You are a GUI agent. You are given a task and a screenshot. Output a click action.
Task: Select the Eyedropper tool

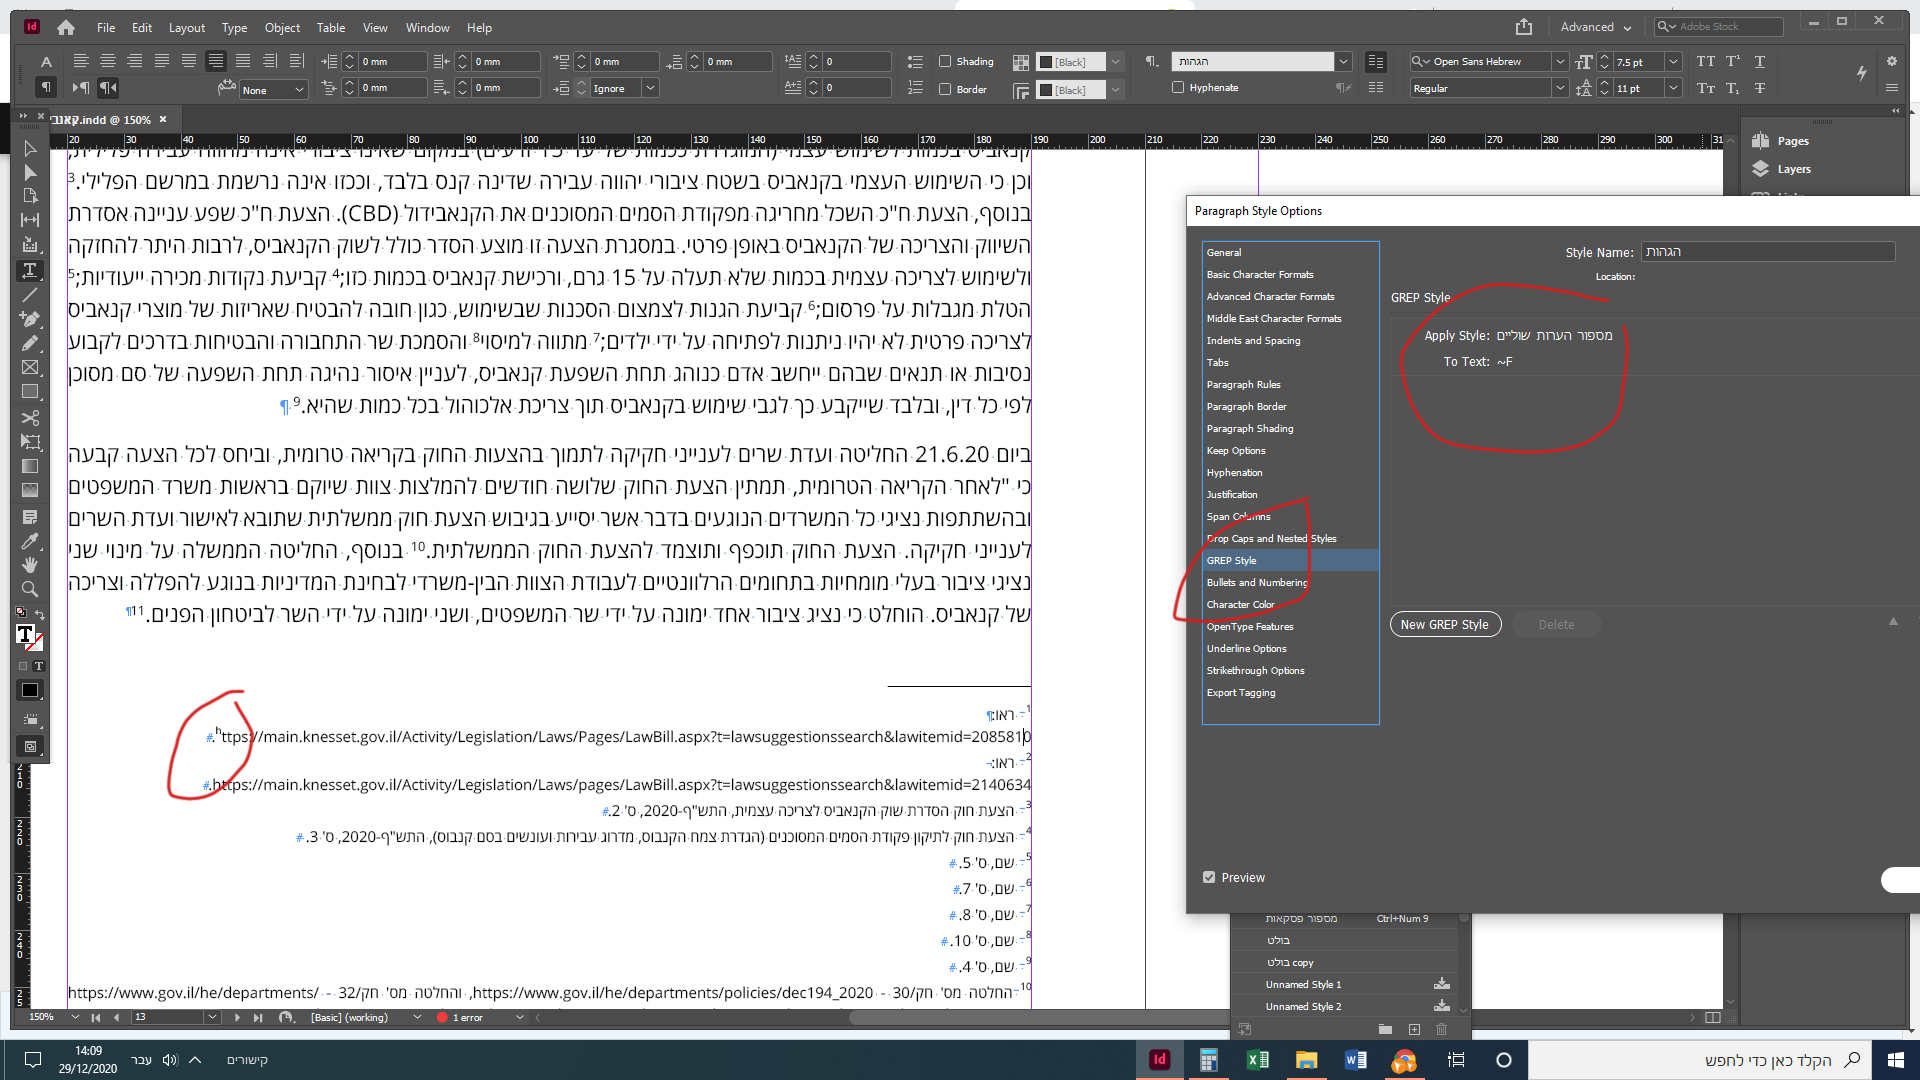30,541
